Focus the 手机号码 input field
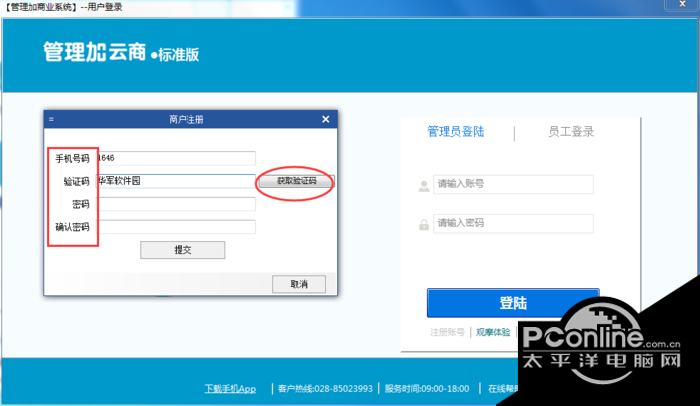The width and height of the screenshot is (700, 406). coord(176,158)
